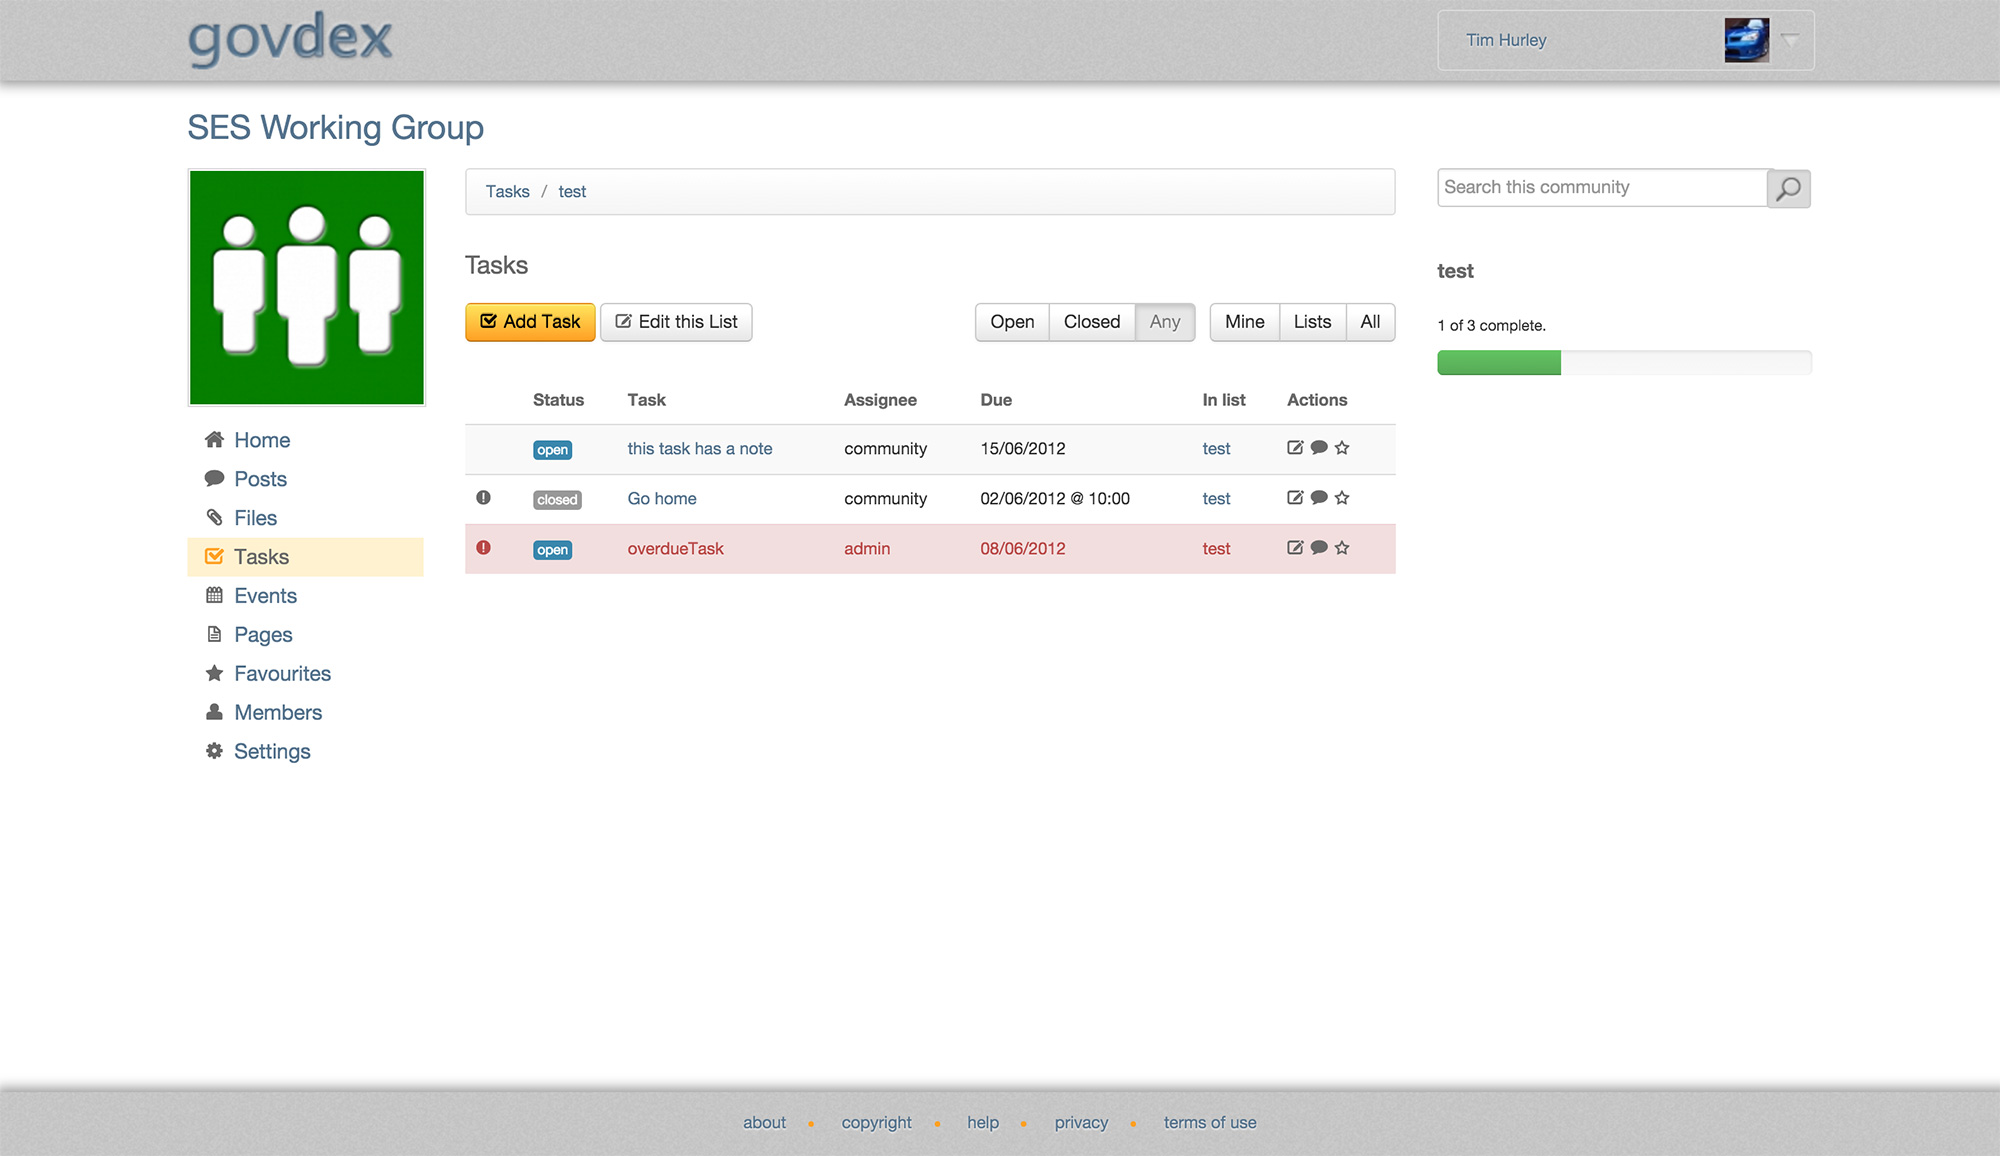Screen dimensions: 2000x1156
Task: Click the green completion progress bar
Action: (1497, 362)
